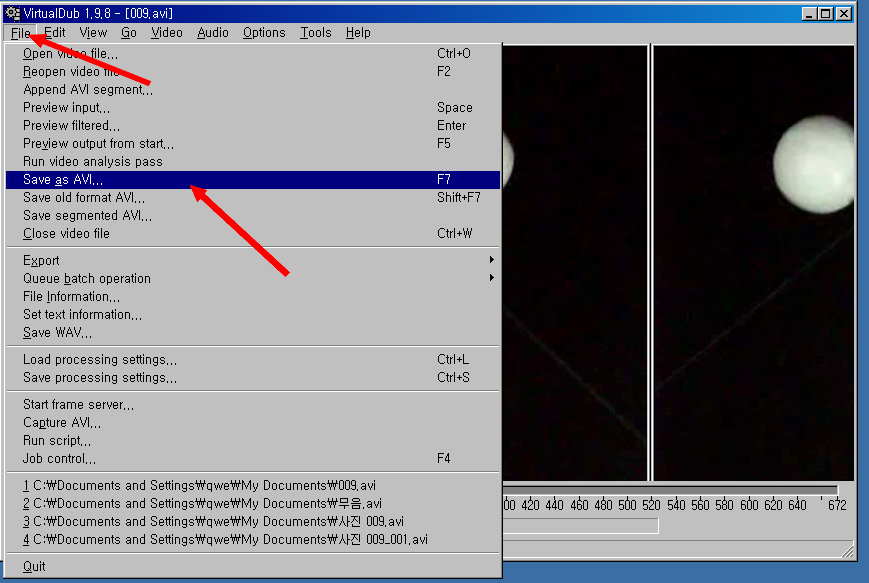Open recent file 1 009.avi
This screenshot has width=869, height=583.
point(253,485)
